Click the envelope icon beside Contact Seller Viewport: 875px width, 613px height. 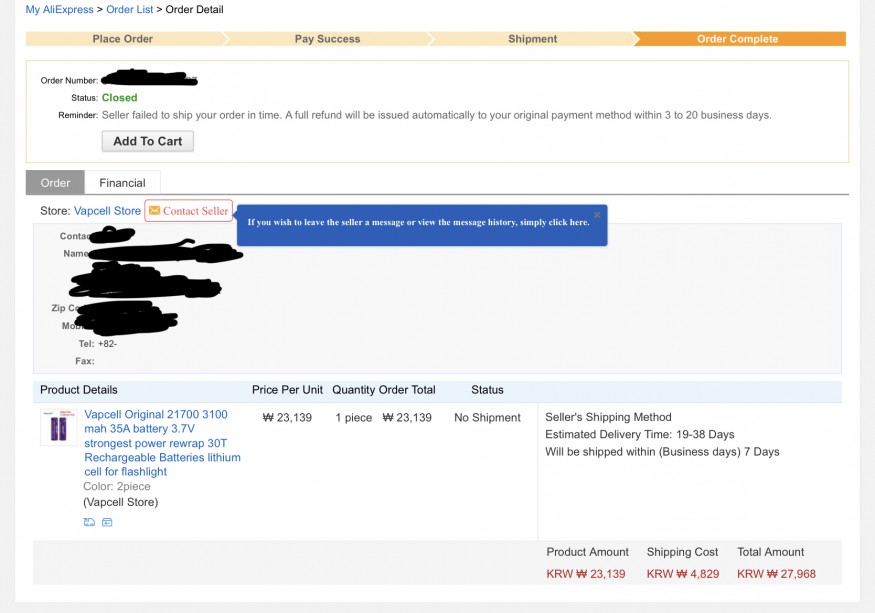click(x=155, y=210)
